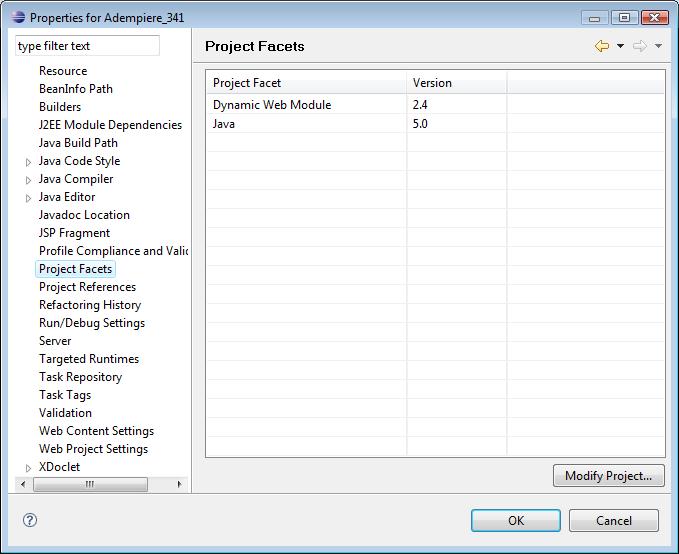679x554 pixels.
Task: Click the Eclipse icon in title bar
Action: pyautogui.click(x=19, y=17)
